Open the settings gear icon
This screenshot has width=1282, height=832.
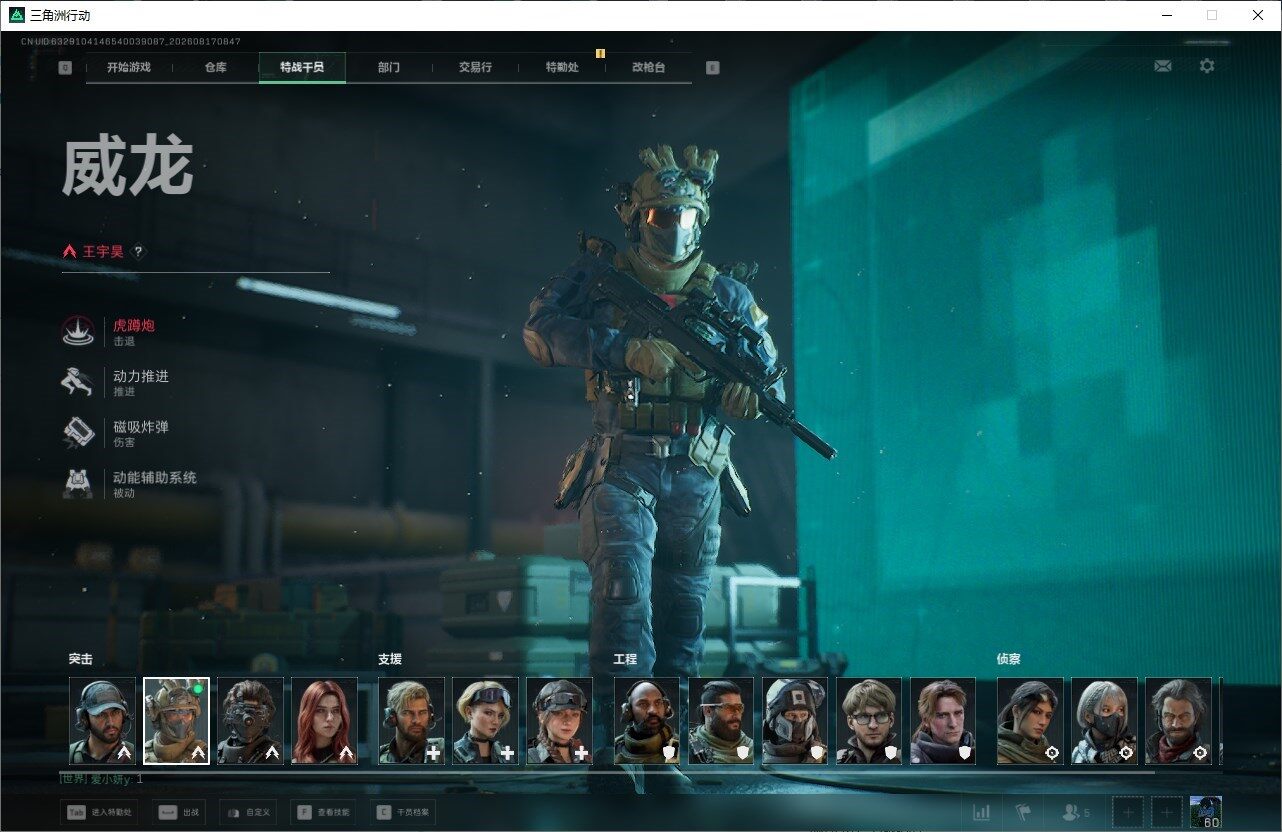click(1207, 66)
